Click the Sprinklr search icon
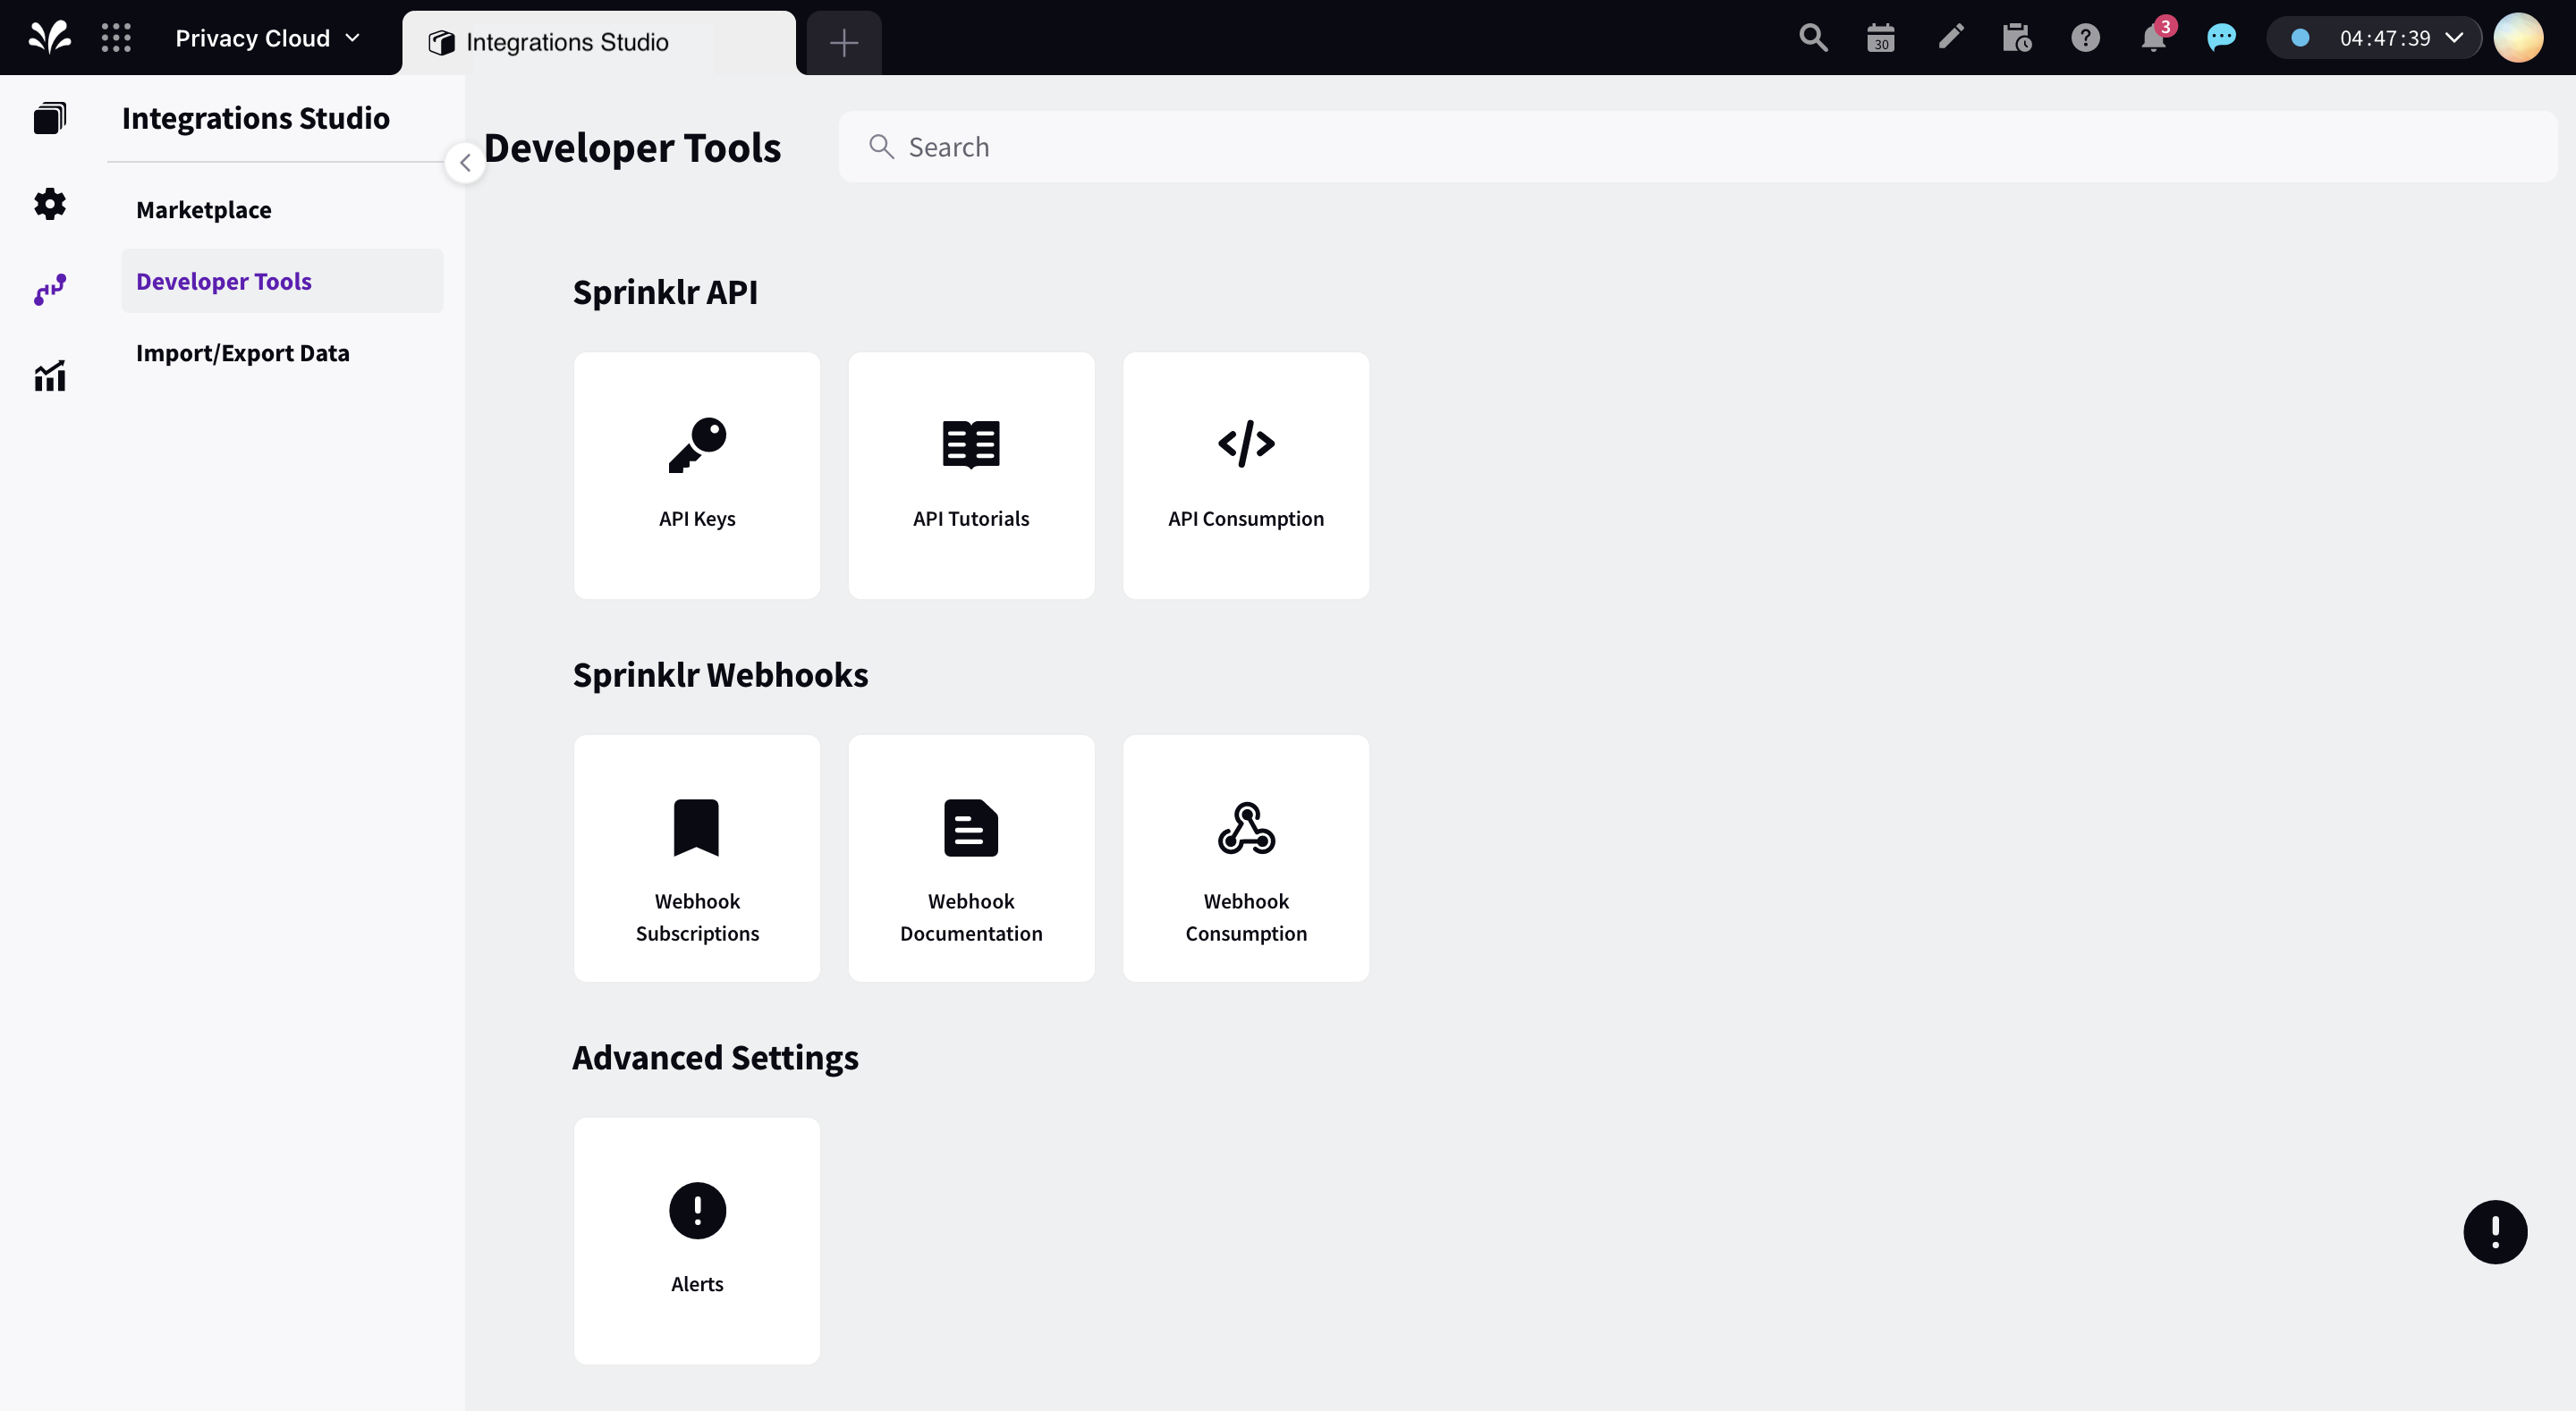This screenshot has width=2576, height=1411. pos(1813,37)
